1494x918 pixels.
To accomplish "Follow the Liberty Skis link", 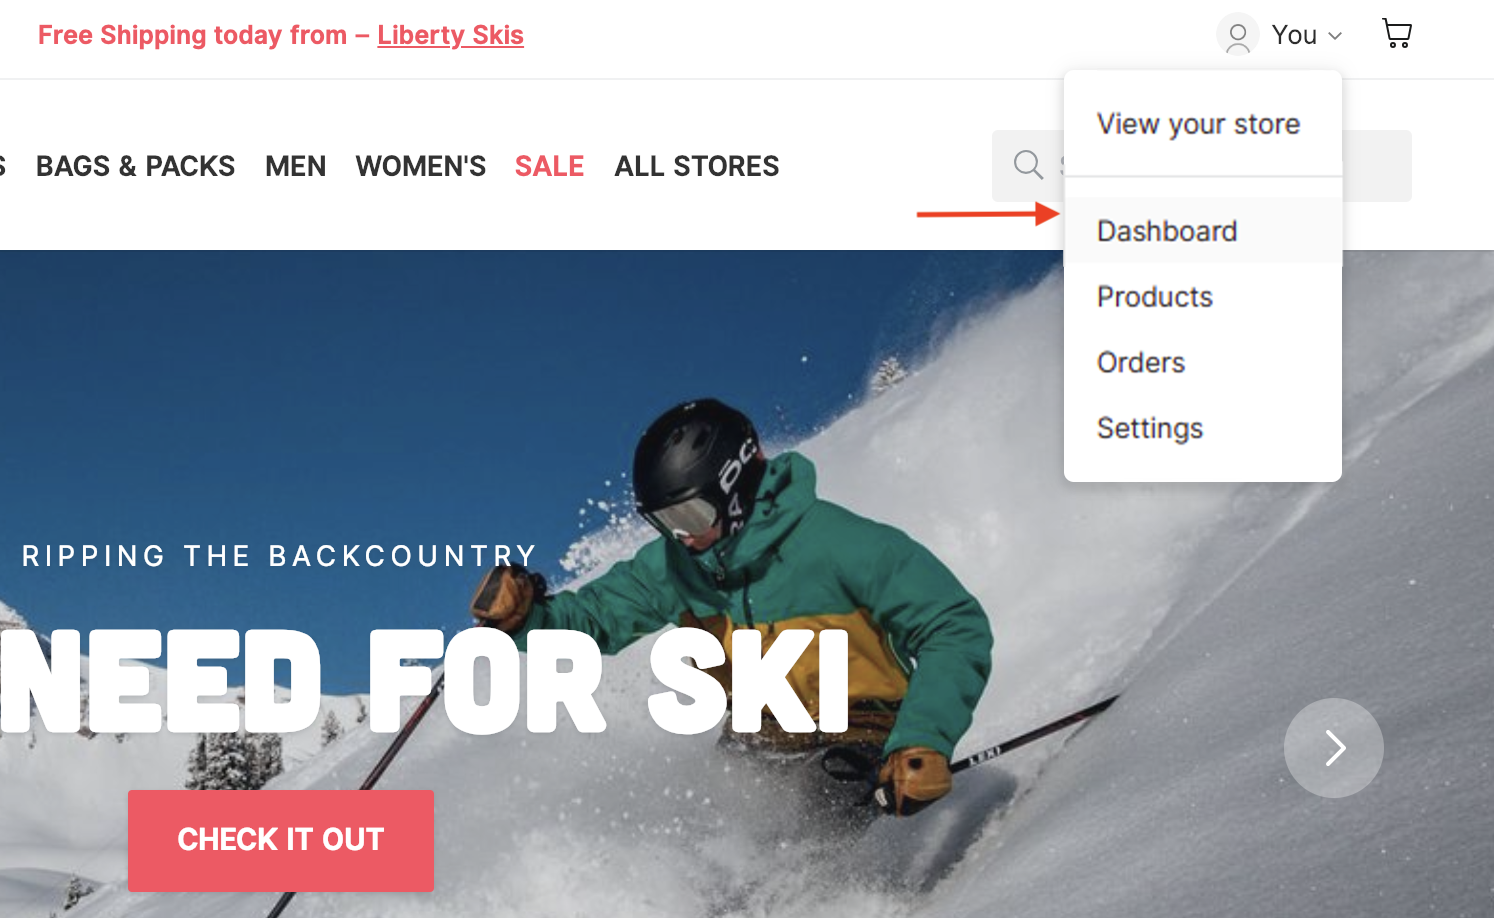I will pos(450,35).
